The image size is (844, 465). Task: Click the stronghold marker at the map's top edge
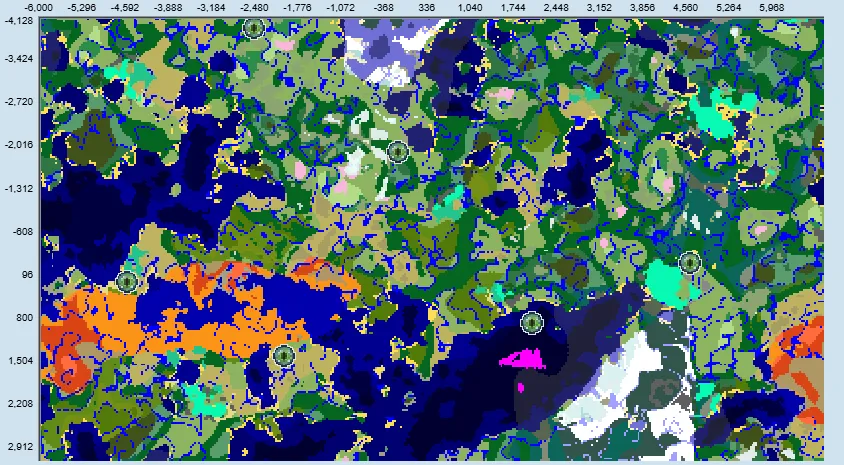click(x=254, y=28)
